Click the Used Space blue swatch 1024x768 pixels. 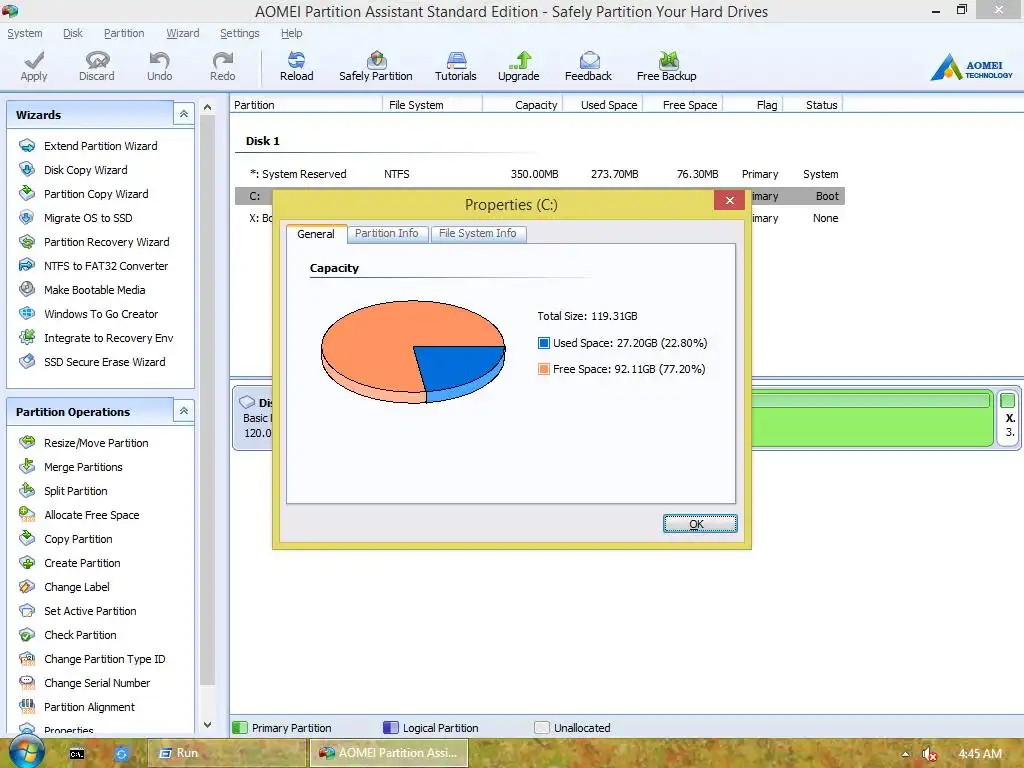click(x=543, y=343)
